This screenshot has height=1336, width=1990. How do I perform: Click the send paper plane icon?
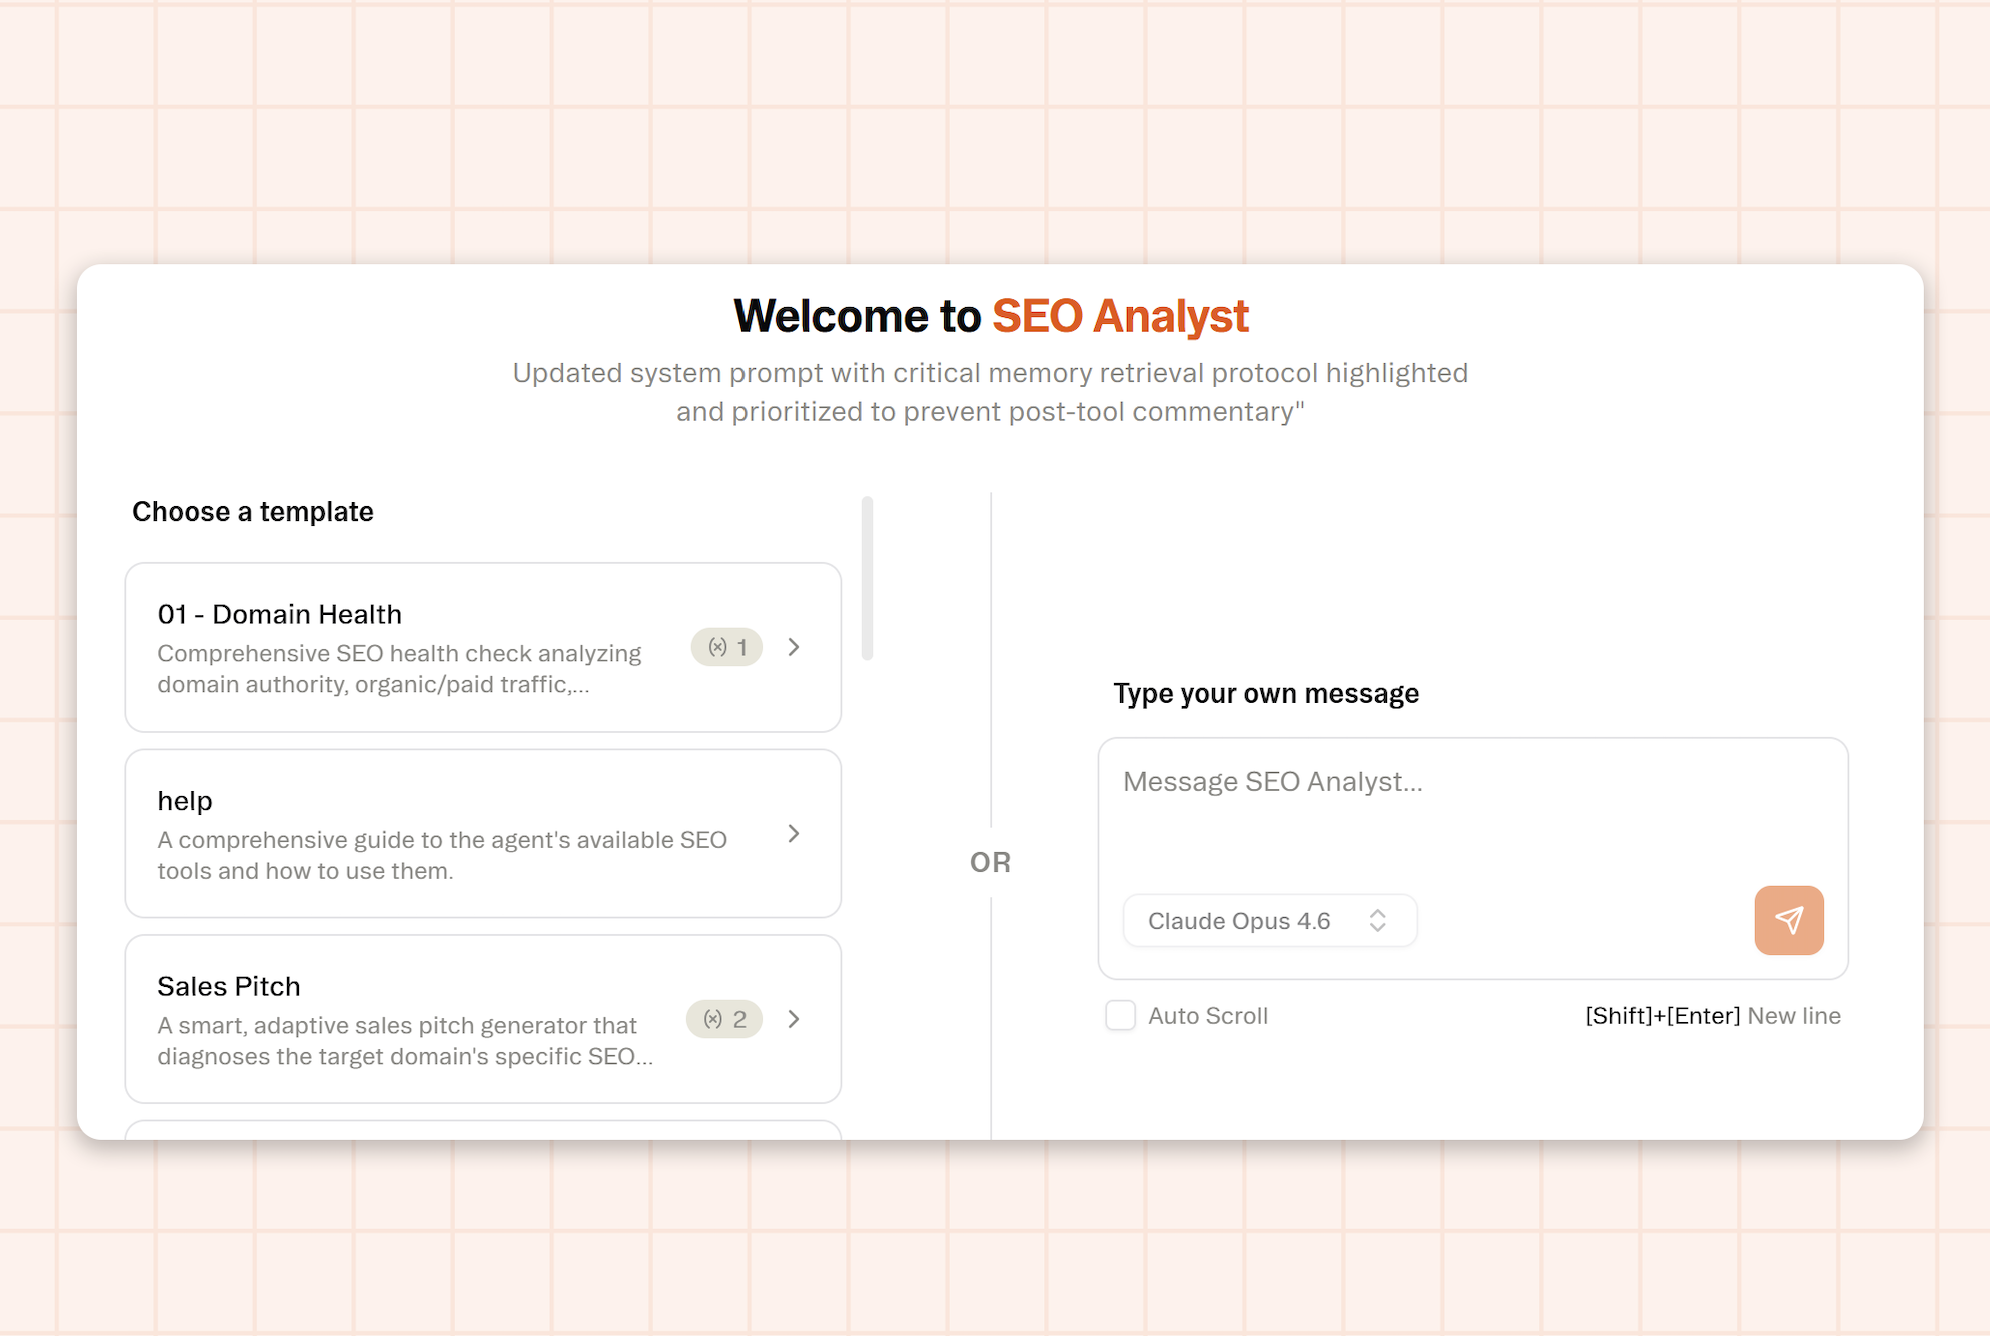[1789, 920]
